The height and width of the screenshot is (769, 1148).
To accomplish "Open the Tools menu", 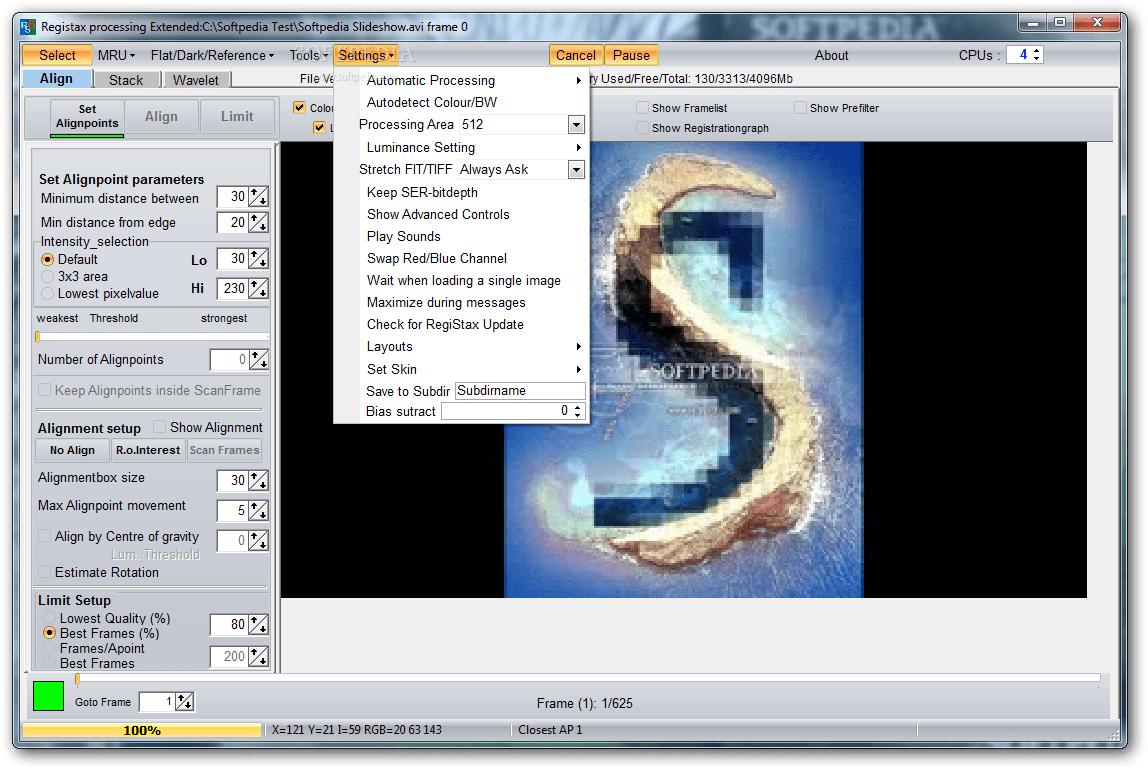I will [x=306, y=55].
